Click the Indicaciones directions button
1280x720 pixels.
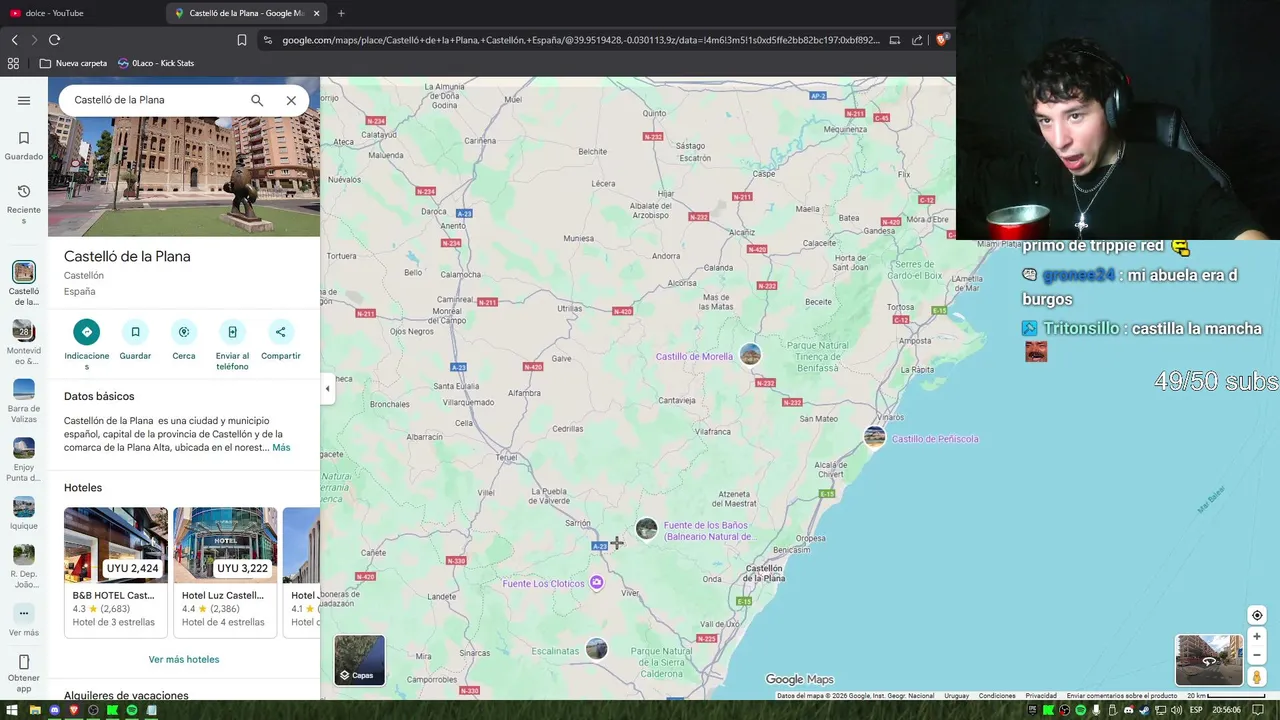tap(87, 332)
